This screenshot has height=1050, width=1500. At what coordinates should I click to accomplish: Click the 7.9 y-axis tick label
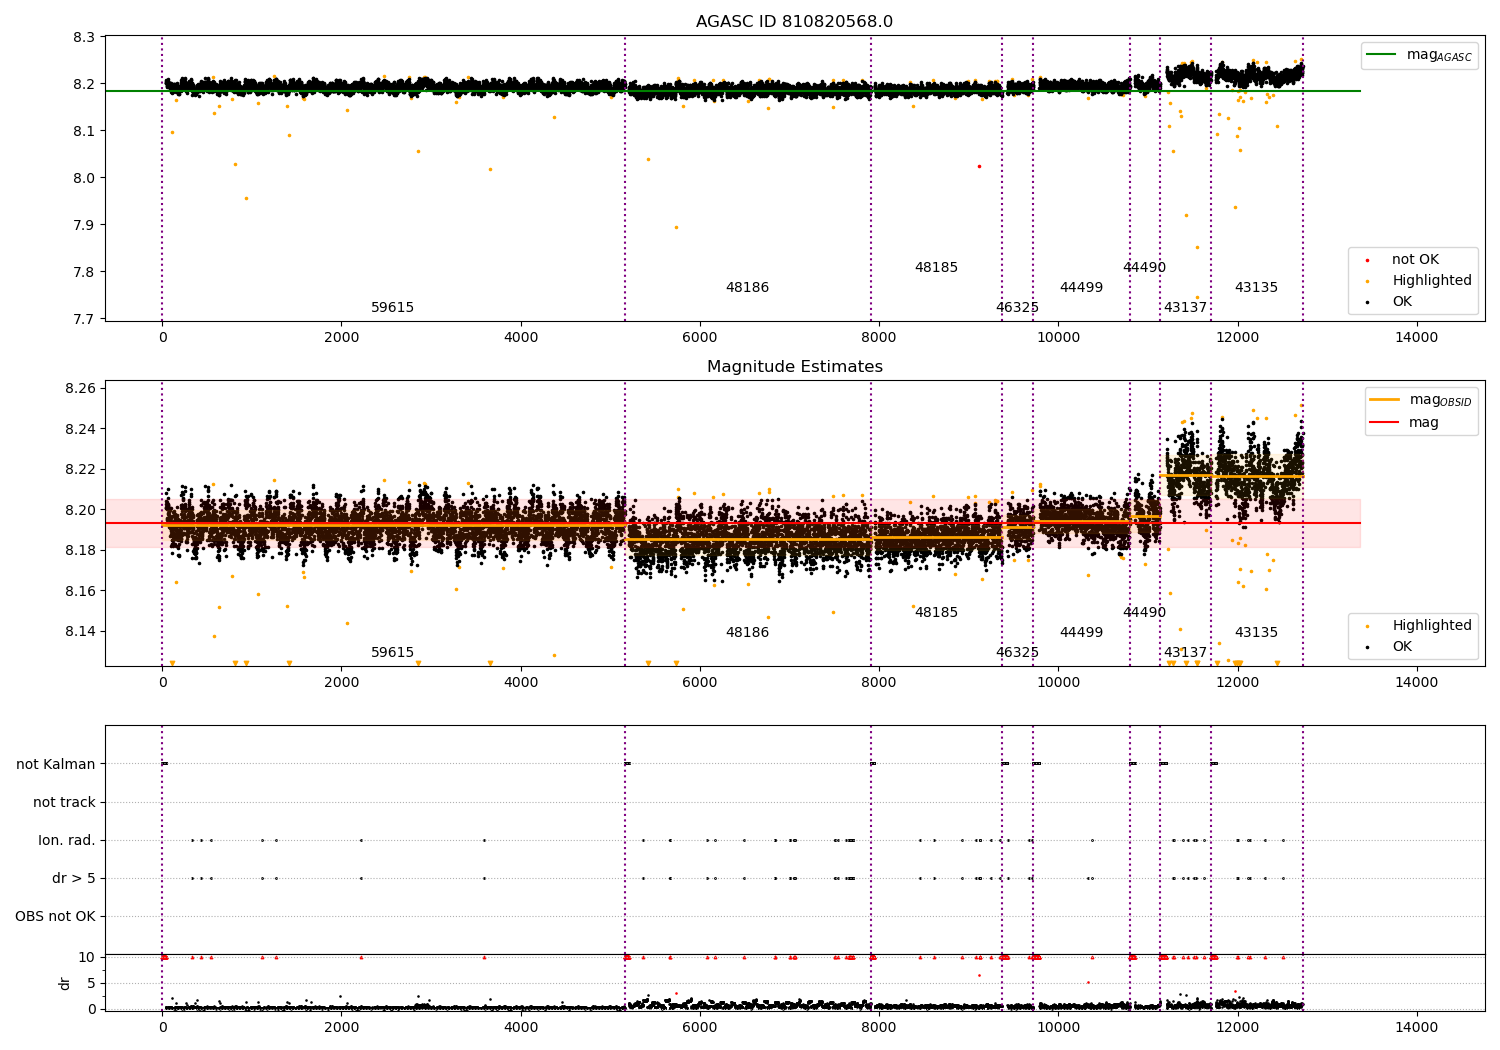click(85, 225)
